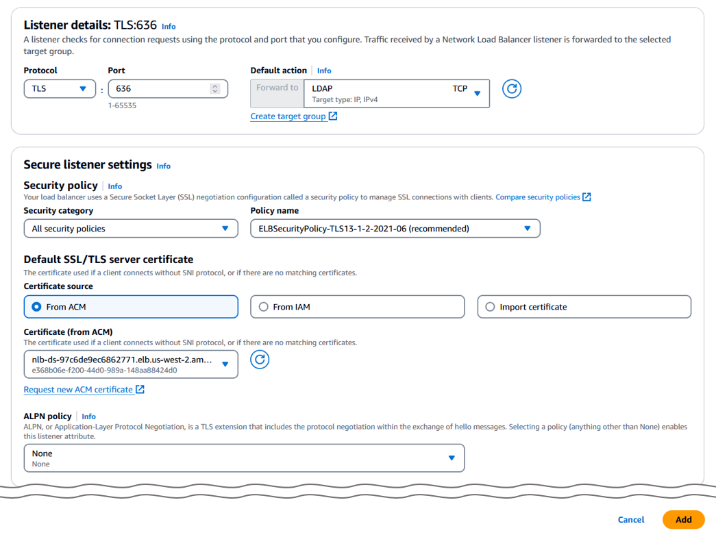Viewport: 716px width, 537px height.
Task: Refresh the target group list
Action: pyautogui.click(x=511, y=89)
